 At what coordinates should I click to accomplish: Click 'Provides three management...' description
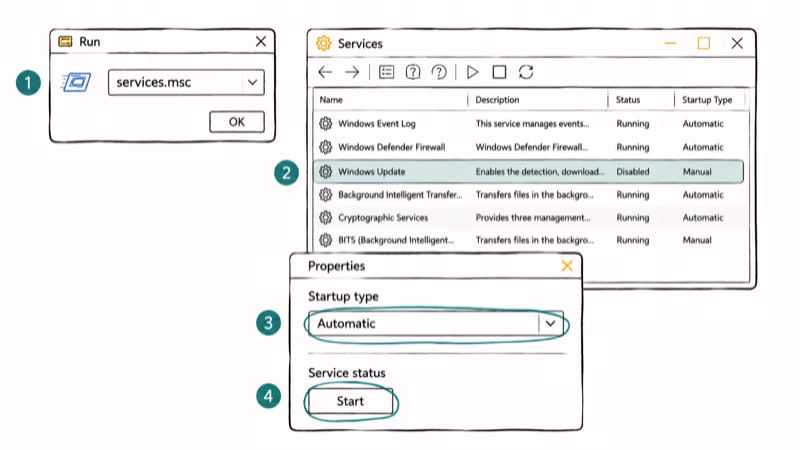(533, 217)
